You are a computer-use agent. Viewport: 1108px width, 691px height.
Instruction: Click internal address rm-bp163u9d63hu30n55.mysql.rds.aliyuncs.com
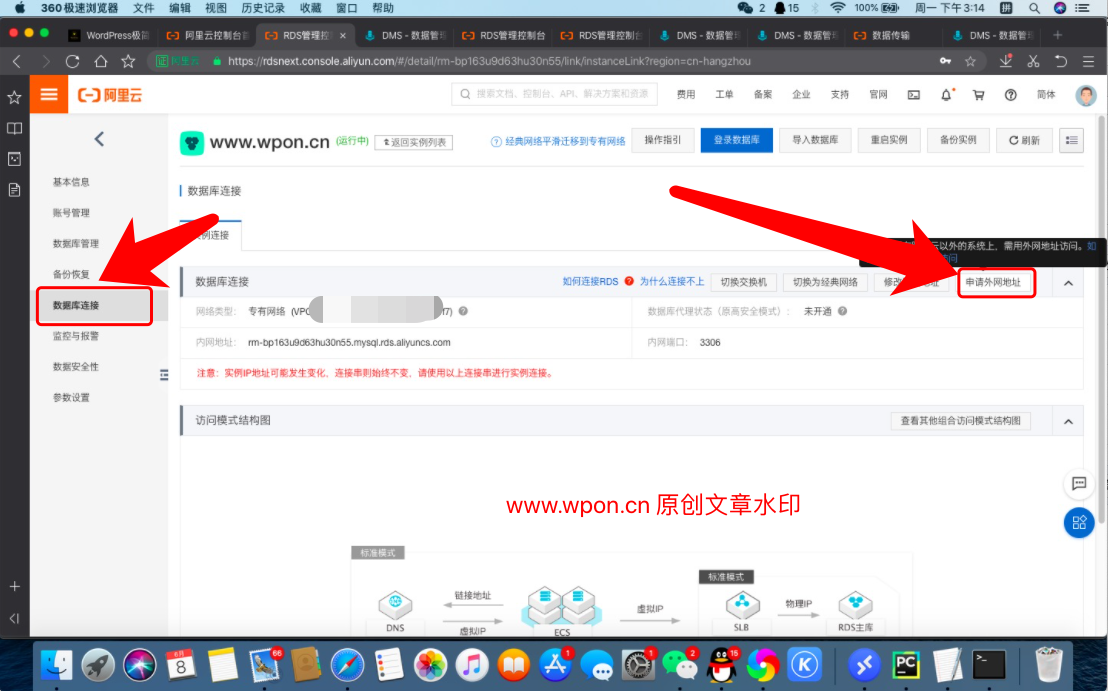click(349, 343)
